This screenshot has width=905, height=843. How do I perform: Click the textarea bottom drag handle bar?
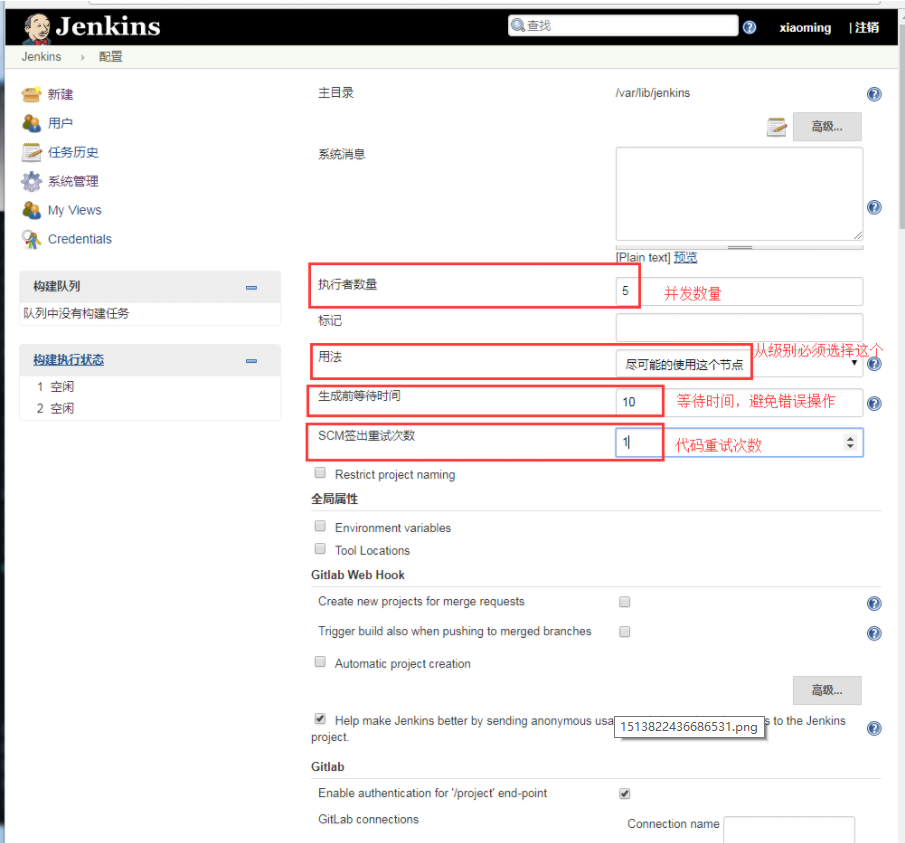pos(739,247)
